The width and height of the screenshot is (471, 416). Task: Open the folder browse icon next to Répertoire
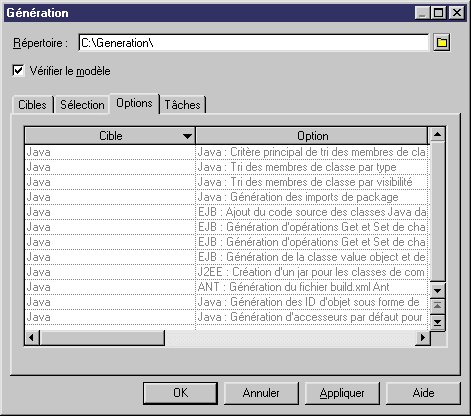pyautogui.click(x=442, y=43)
